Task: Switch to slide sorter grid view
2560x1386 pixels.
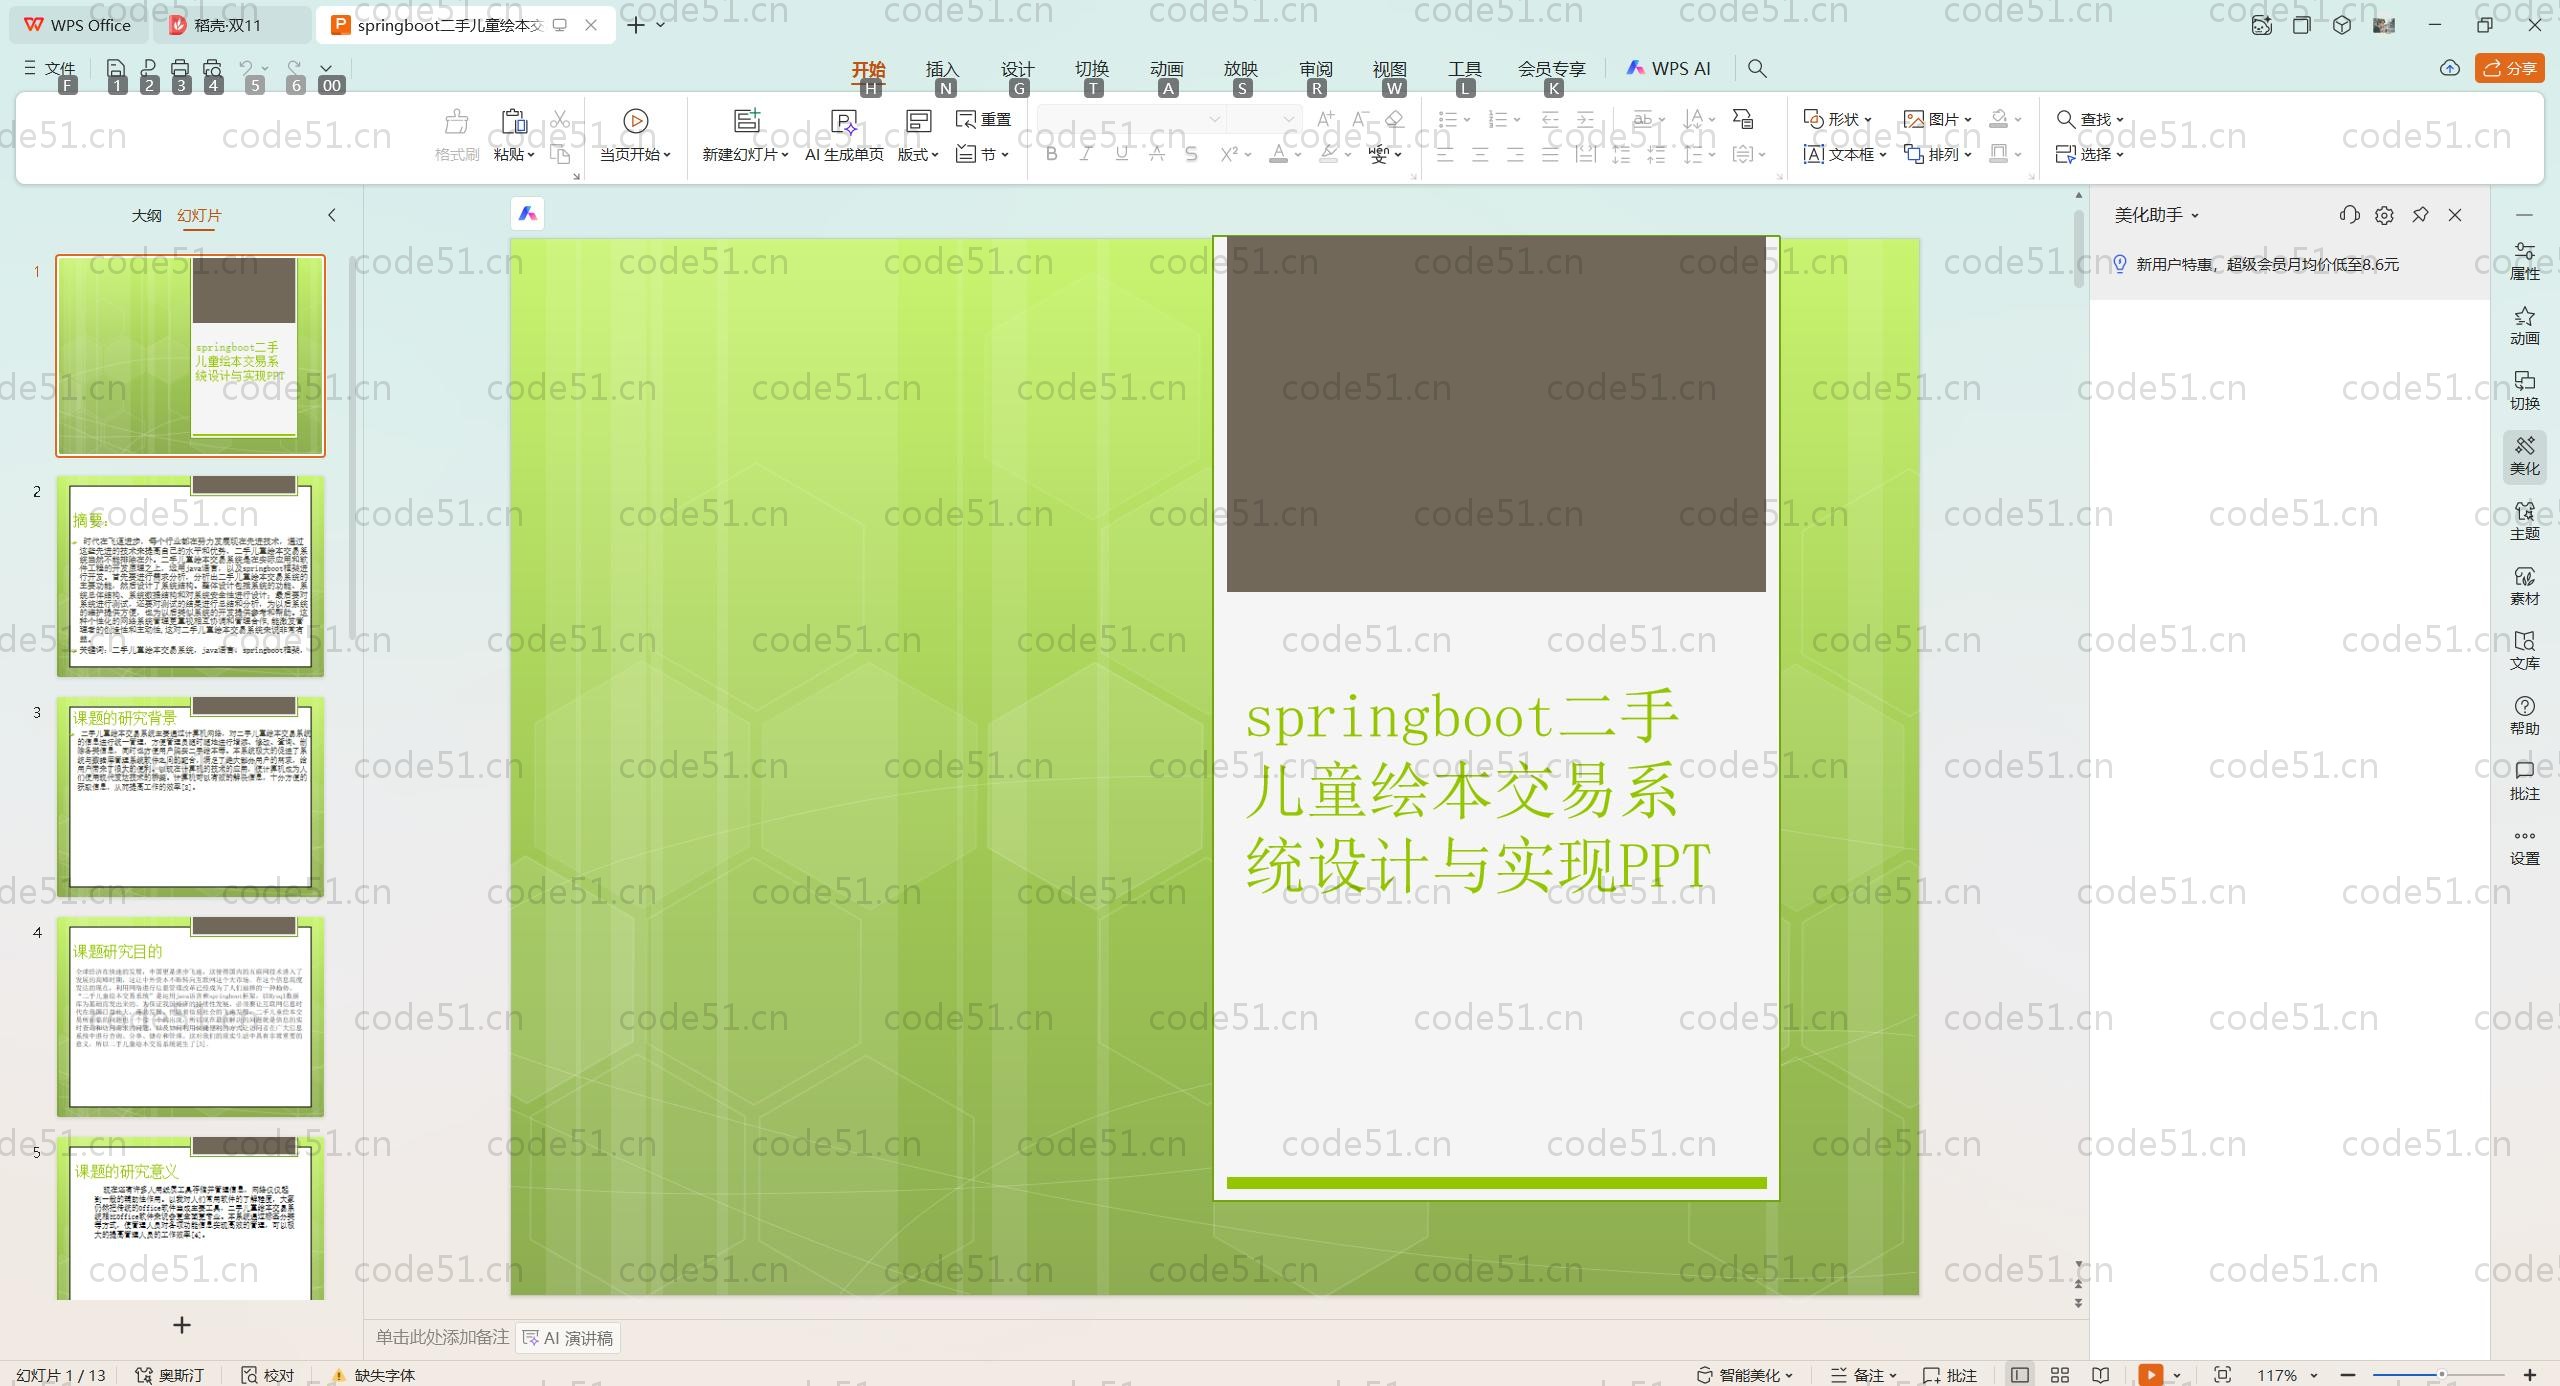Action: [2060, 1375]
